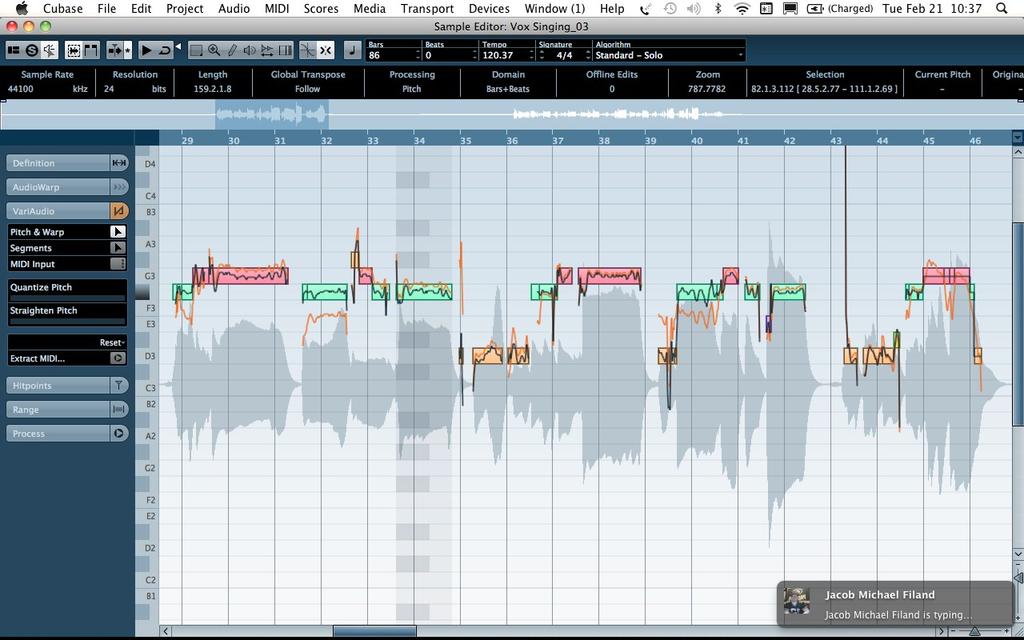
Task: Click the Beats value field
Action: (449, 56)
